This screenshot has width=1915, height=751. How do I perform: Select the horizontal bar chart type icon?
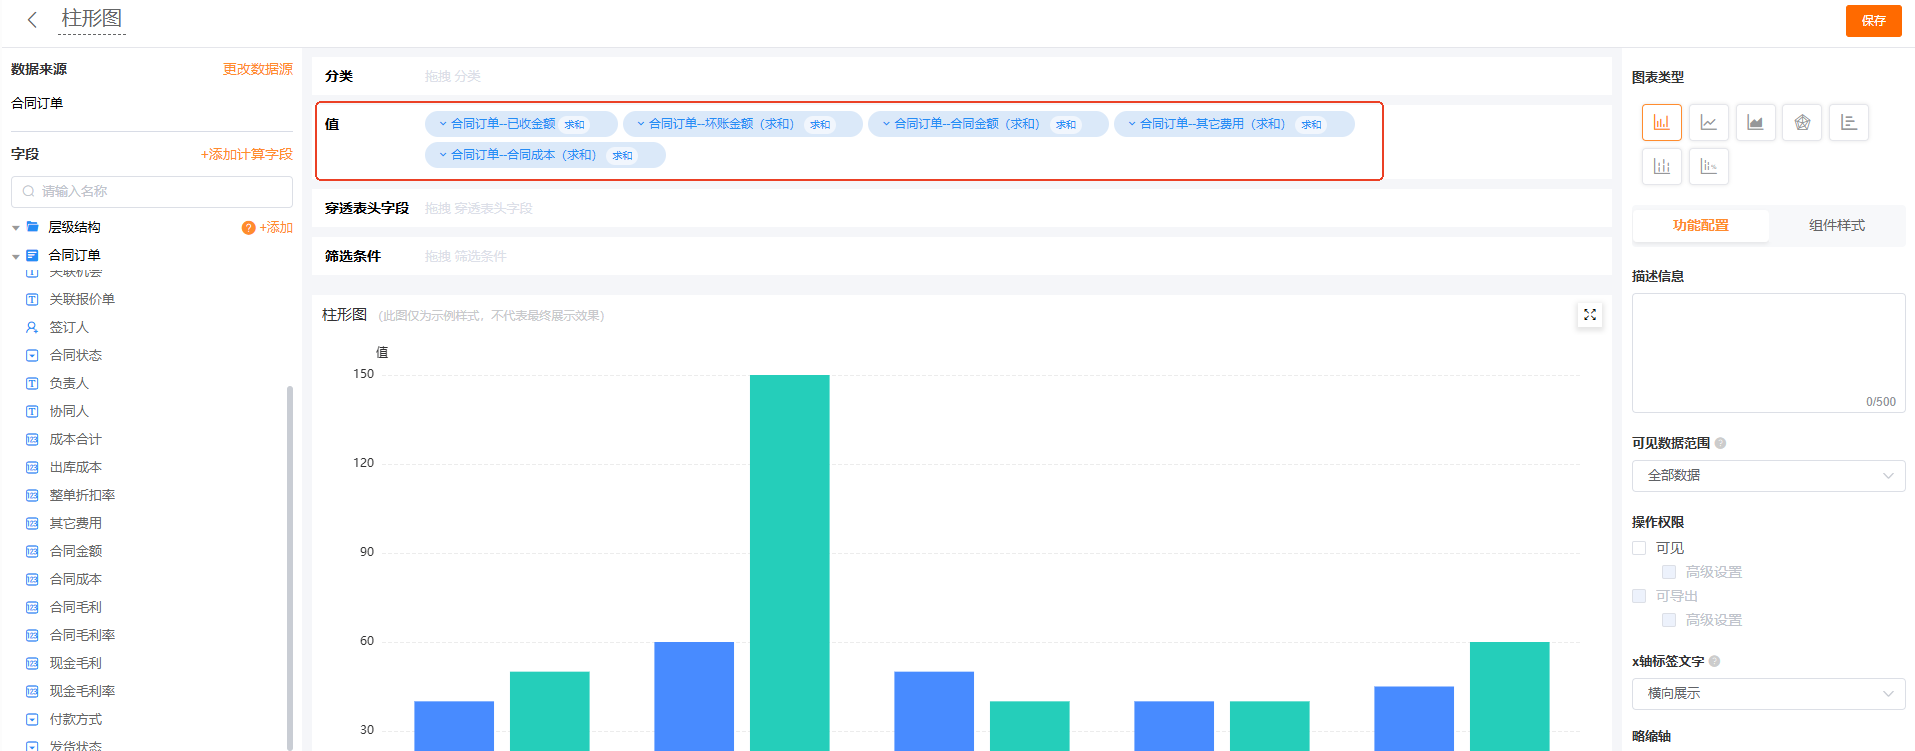tap(1849, 123)
